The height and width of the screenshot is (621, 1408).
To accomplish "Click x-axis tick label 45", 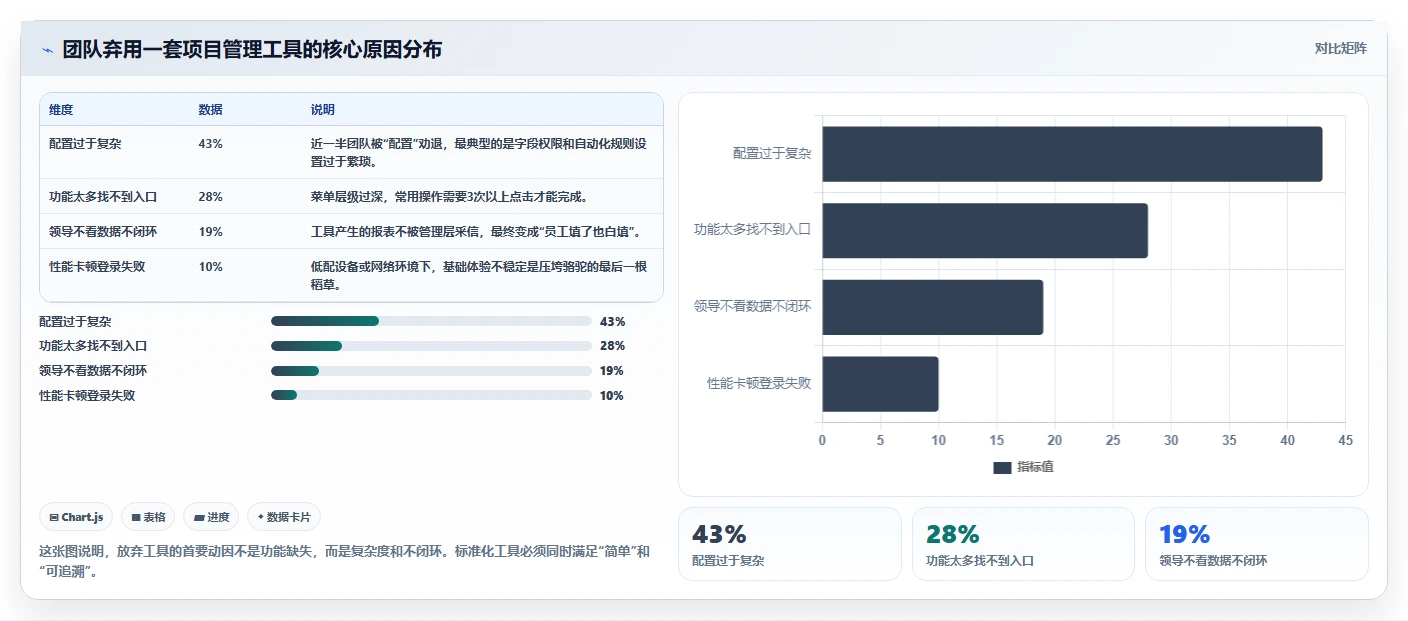I will pyautogui.click(x=1345, y=440).
